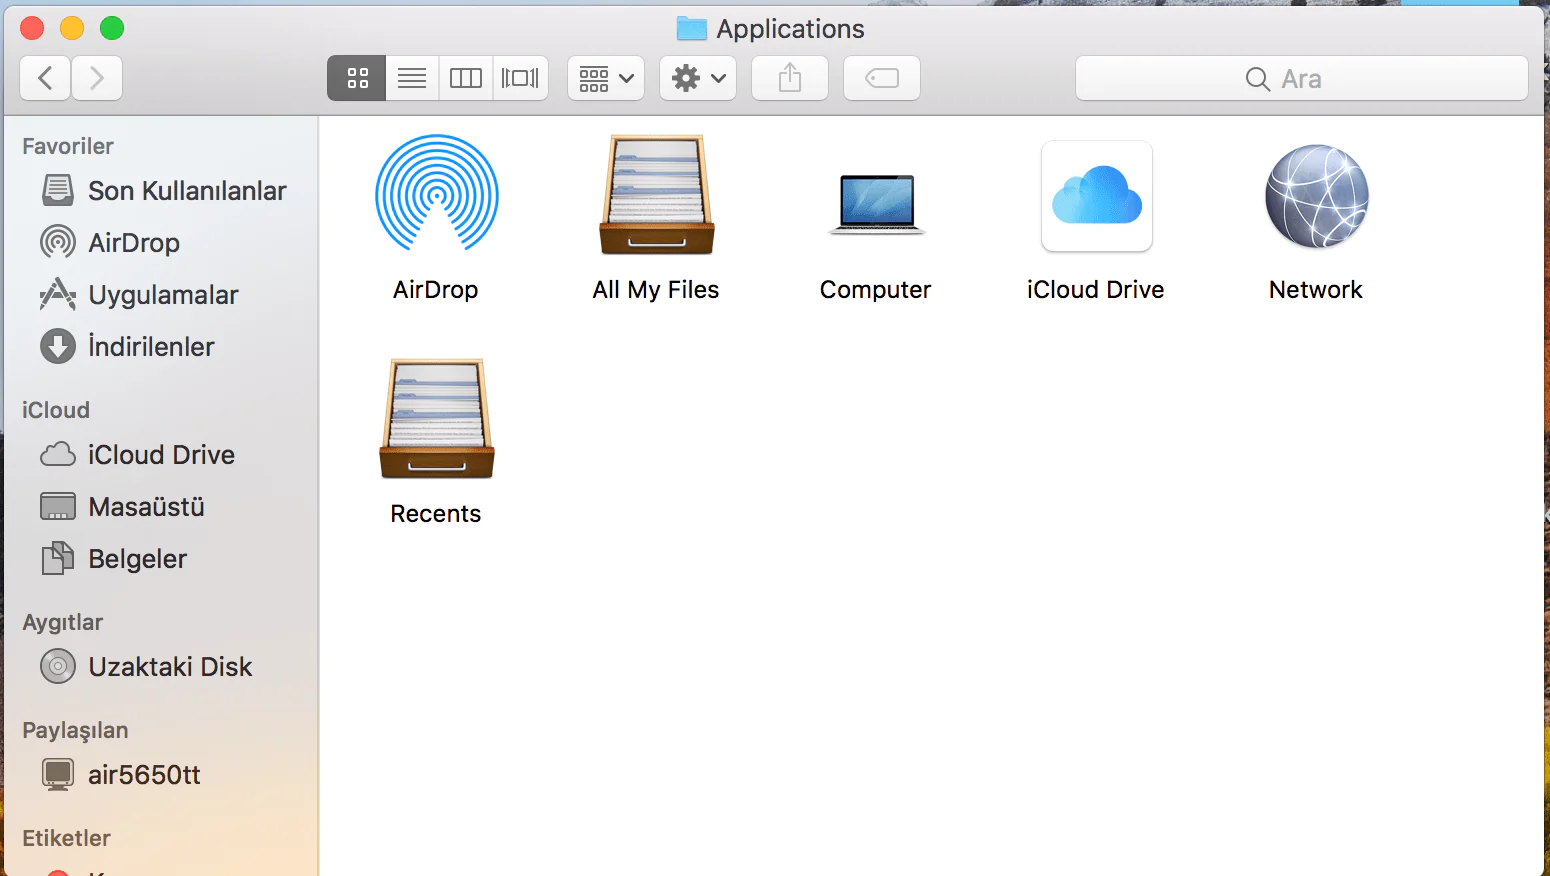Select the Network globe icon
The height and width of the screenshot is (876, 1550).
(x=1316, y=196)
